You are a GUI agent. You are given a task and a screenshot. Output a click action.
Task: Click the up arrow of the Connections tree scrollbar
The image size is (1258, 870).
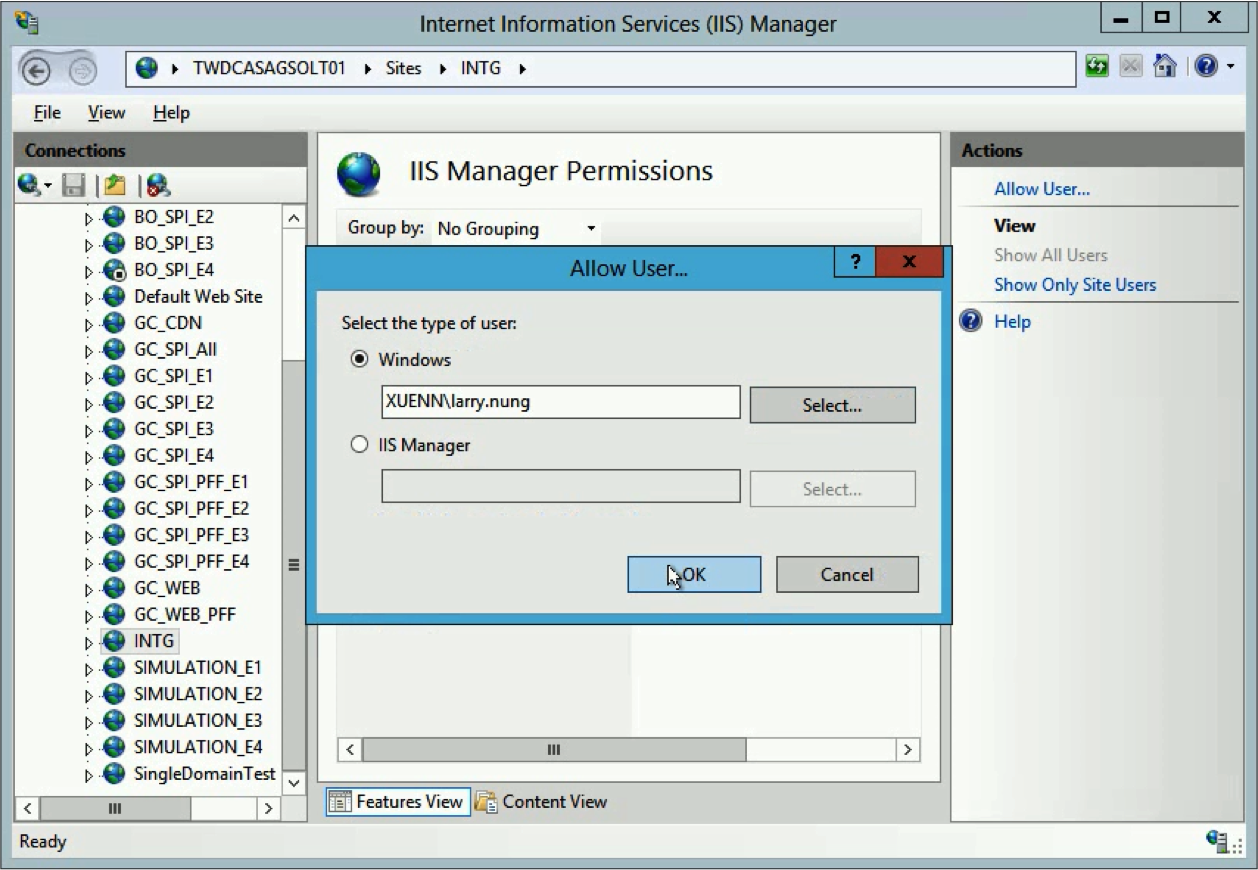tap(294, 217)
